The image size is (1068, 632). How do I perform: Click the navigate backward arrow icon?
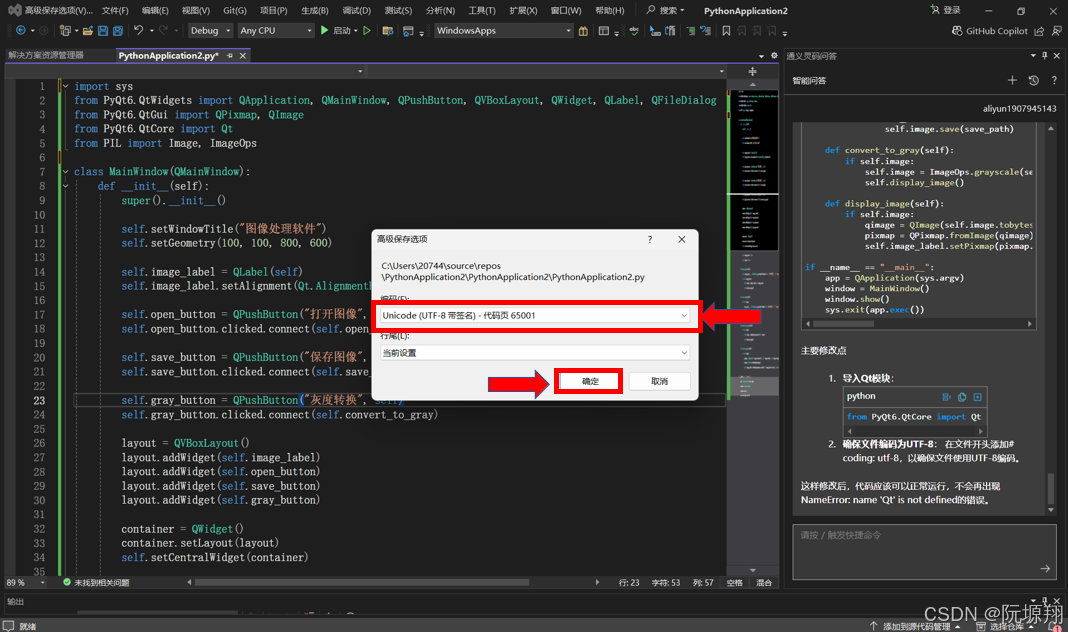tap(20, 31)
